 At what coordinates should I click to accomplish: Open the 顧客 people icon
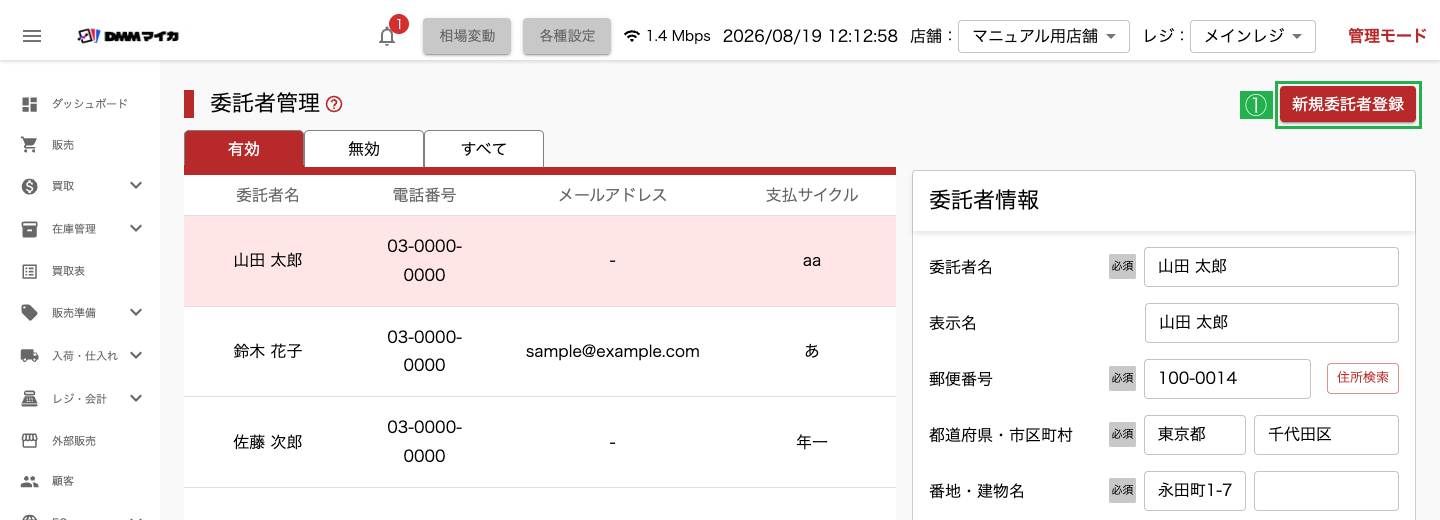(x=30, y=481)
